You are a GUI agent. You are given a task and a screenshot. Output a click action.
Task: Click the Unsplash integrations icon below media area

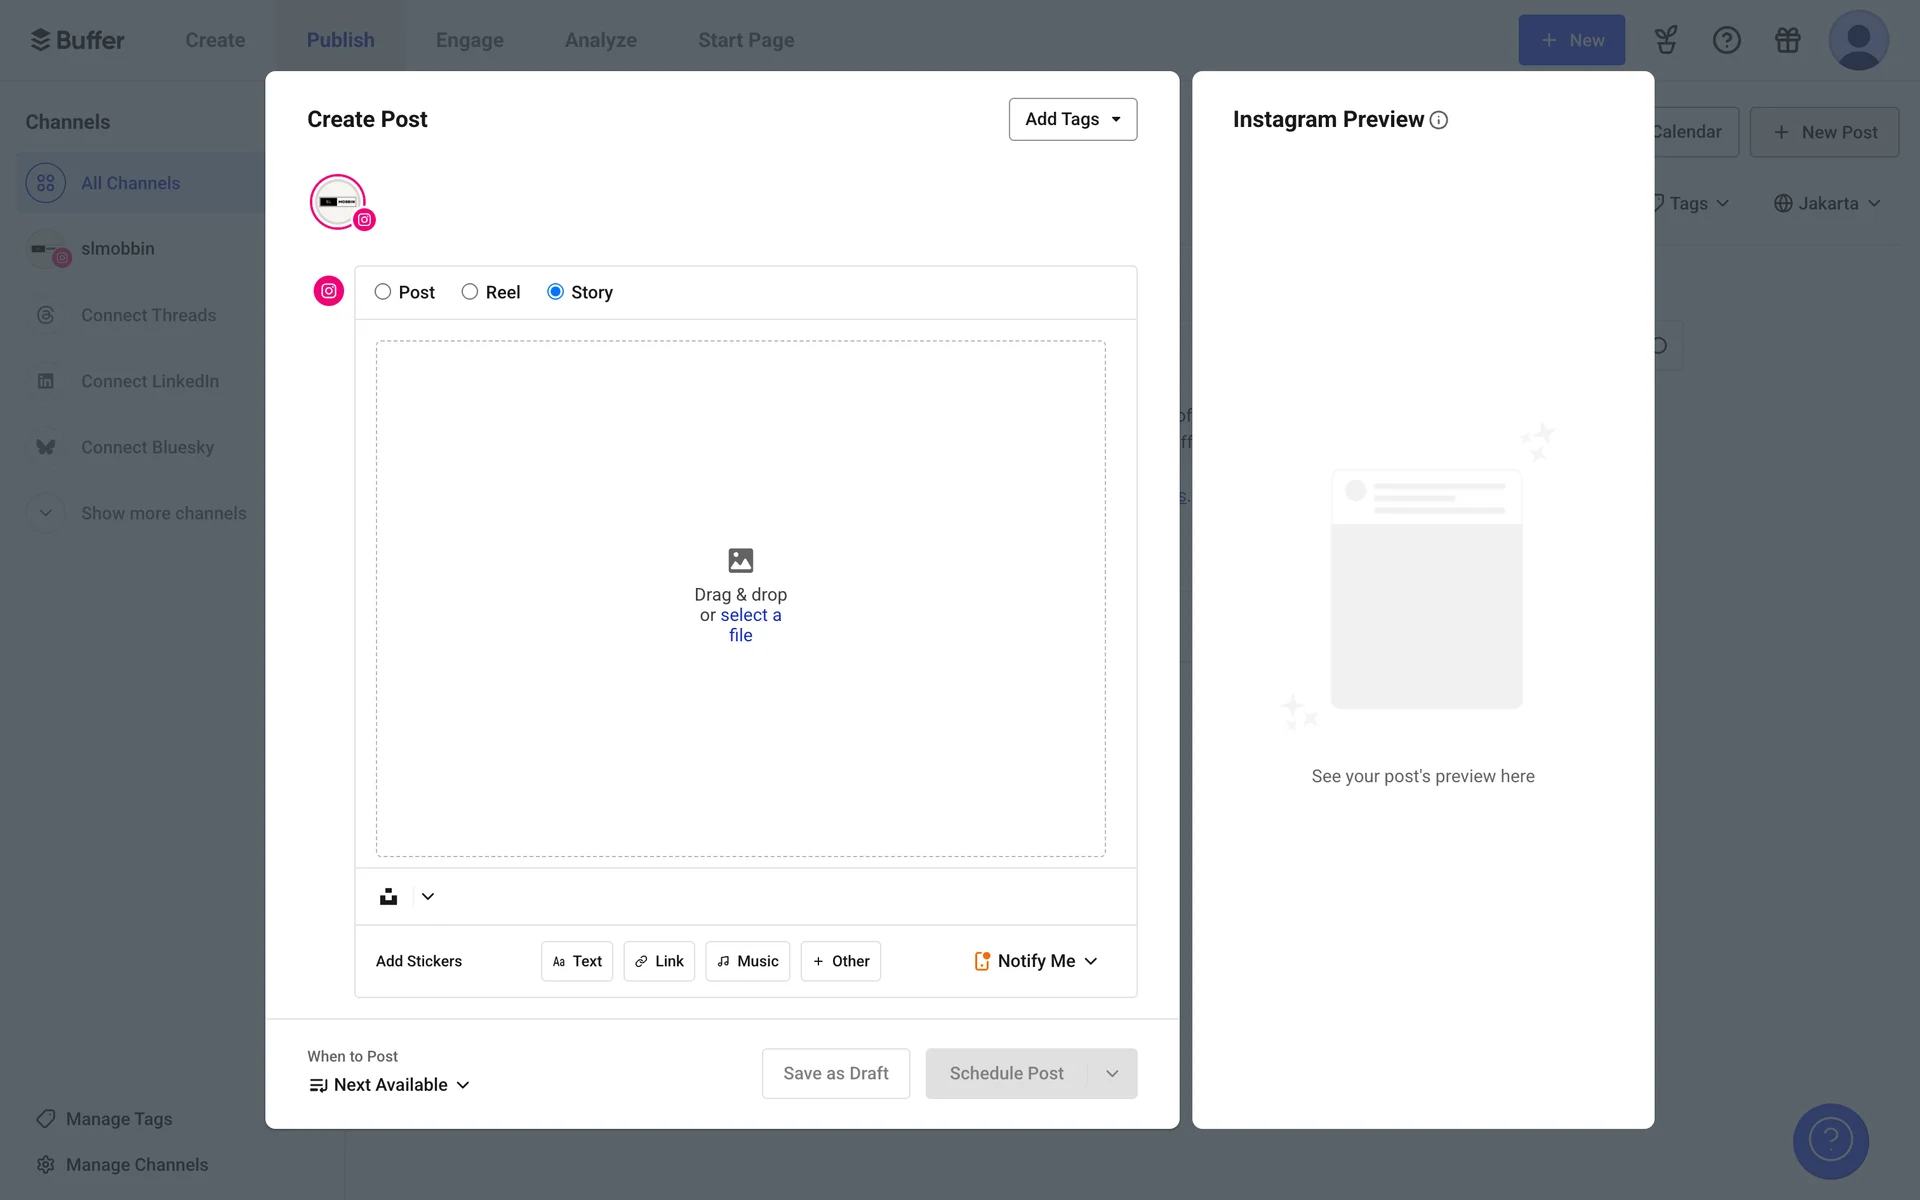[388, 897]
